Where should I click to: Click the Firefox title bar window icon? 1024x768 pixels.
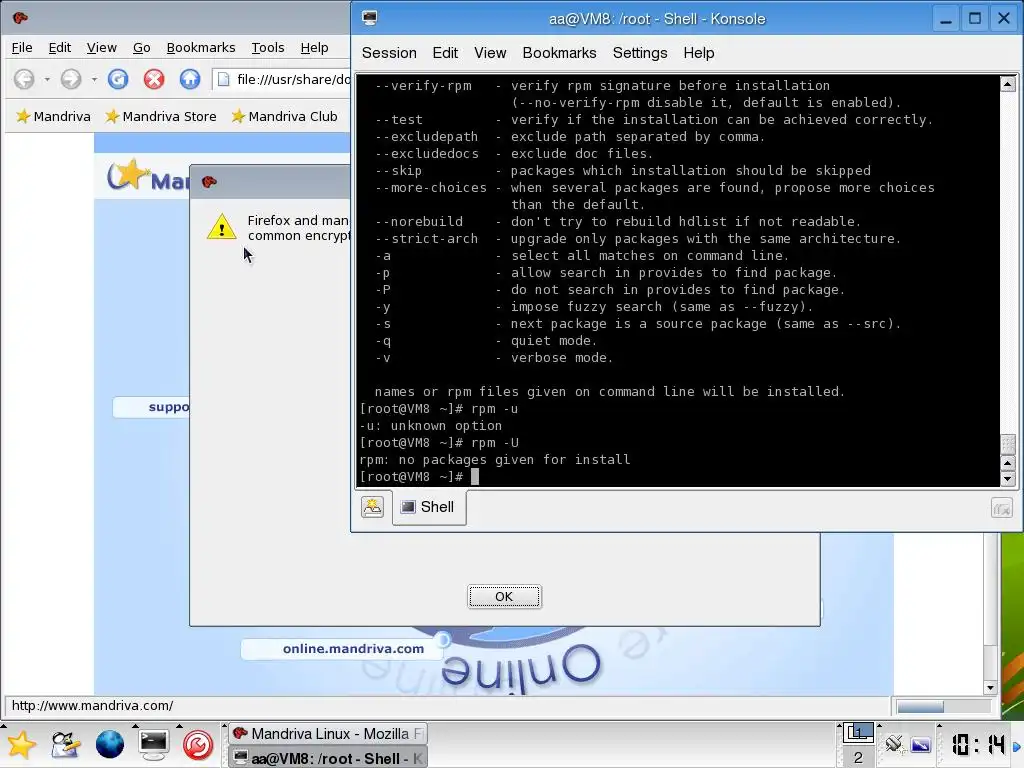point(20,18)
